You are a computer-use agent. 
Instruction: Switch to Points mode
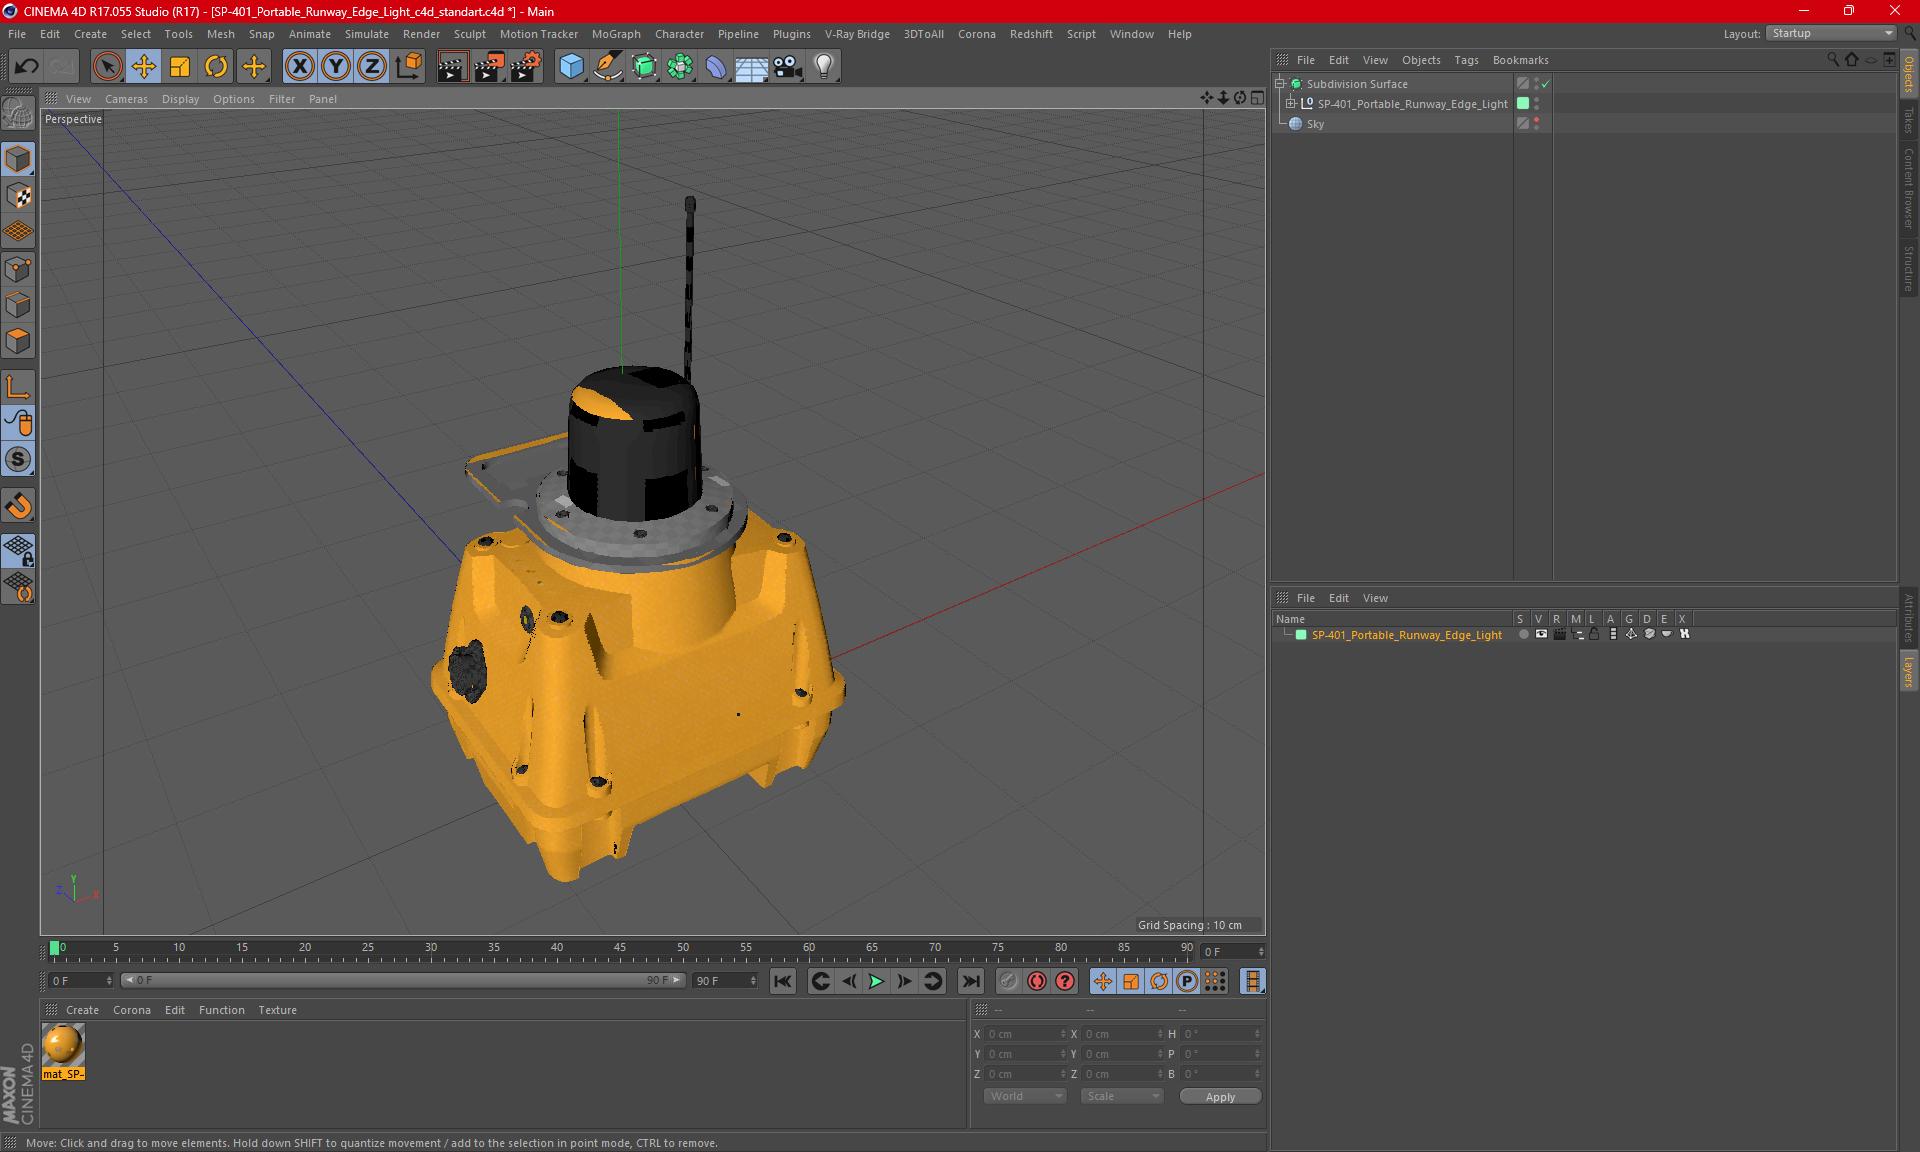(19, 269)
